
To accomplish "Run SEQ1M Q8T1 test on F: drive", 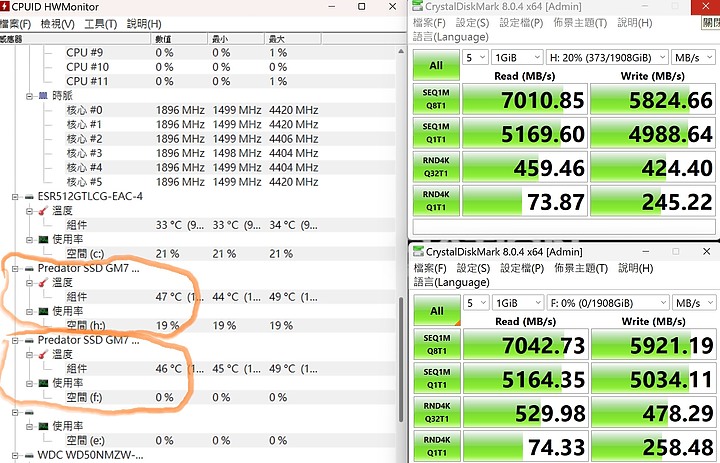I will pos(437,344).
